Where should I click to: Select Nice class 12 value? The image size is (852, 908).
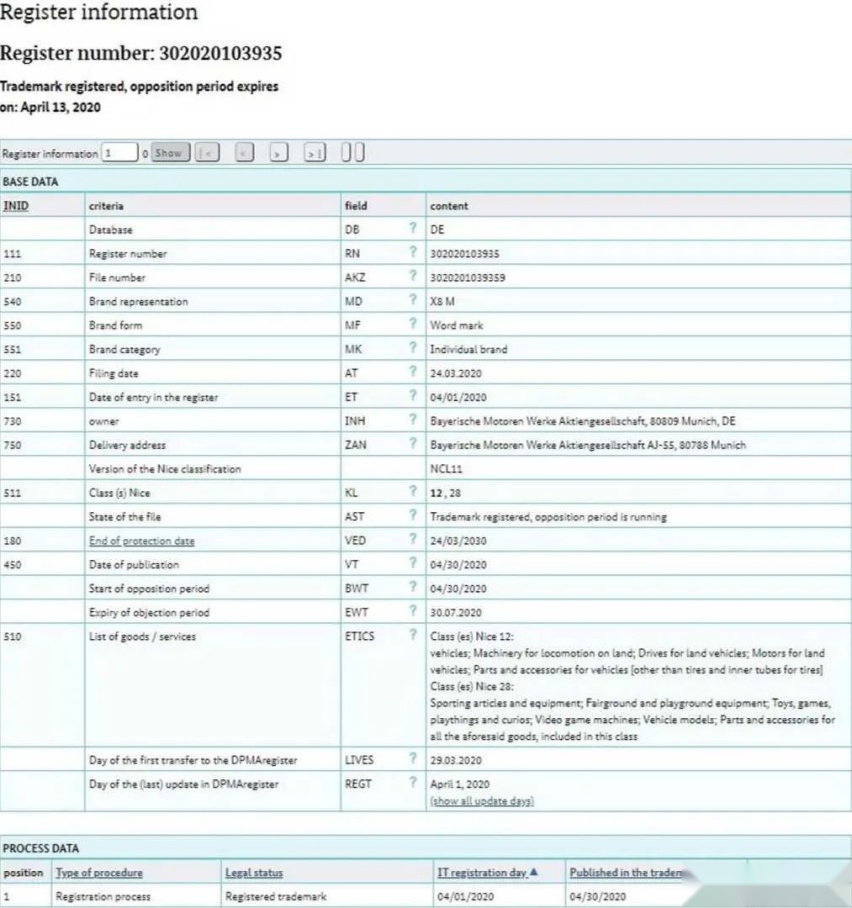coord(436,493)
